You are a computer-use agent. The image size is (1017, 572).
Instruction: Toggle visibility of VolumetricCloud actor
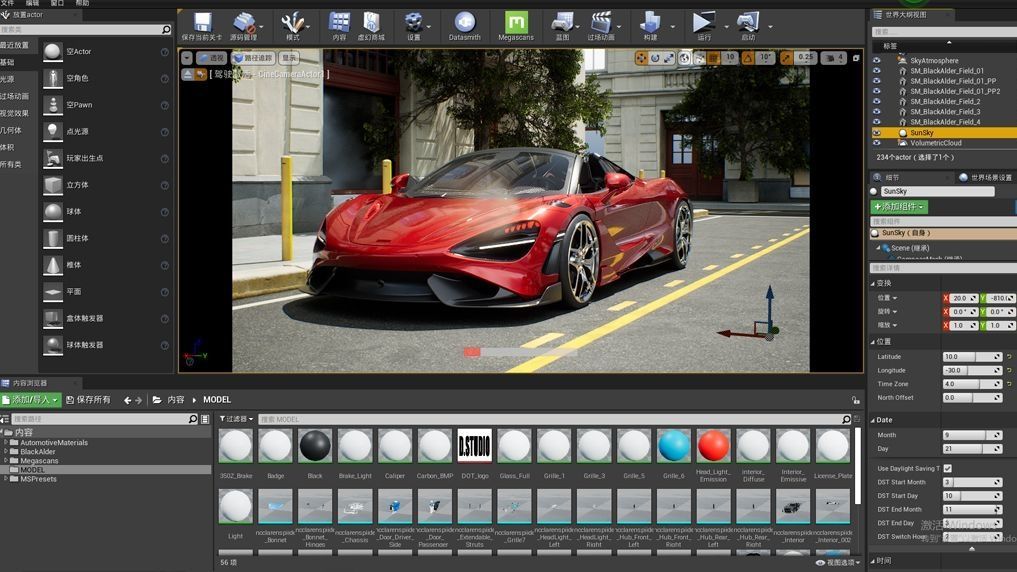877,143
